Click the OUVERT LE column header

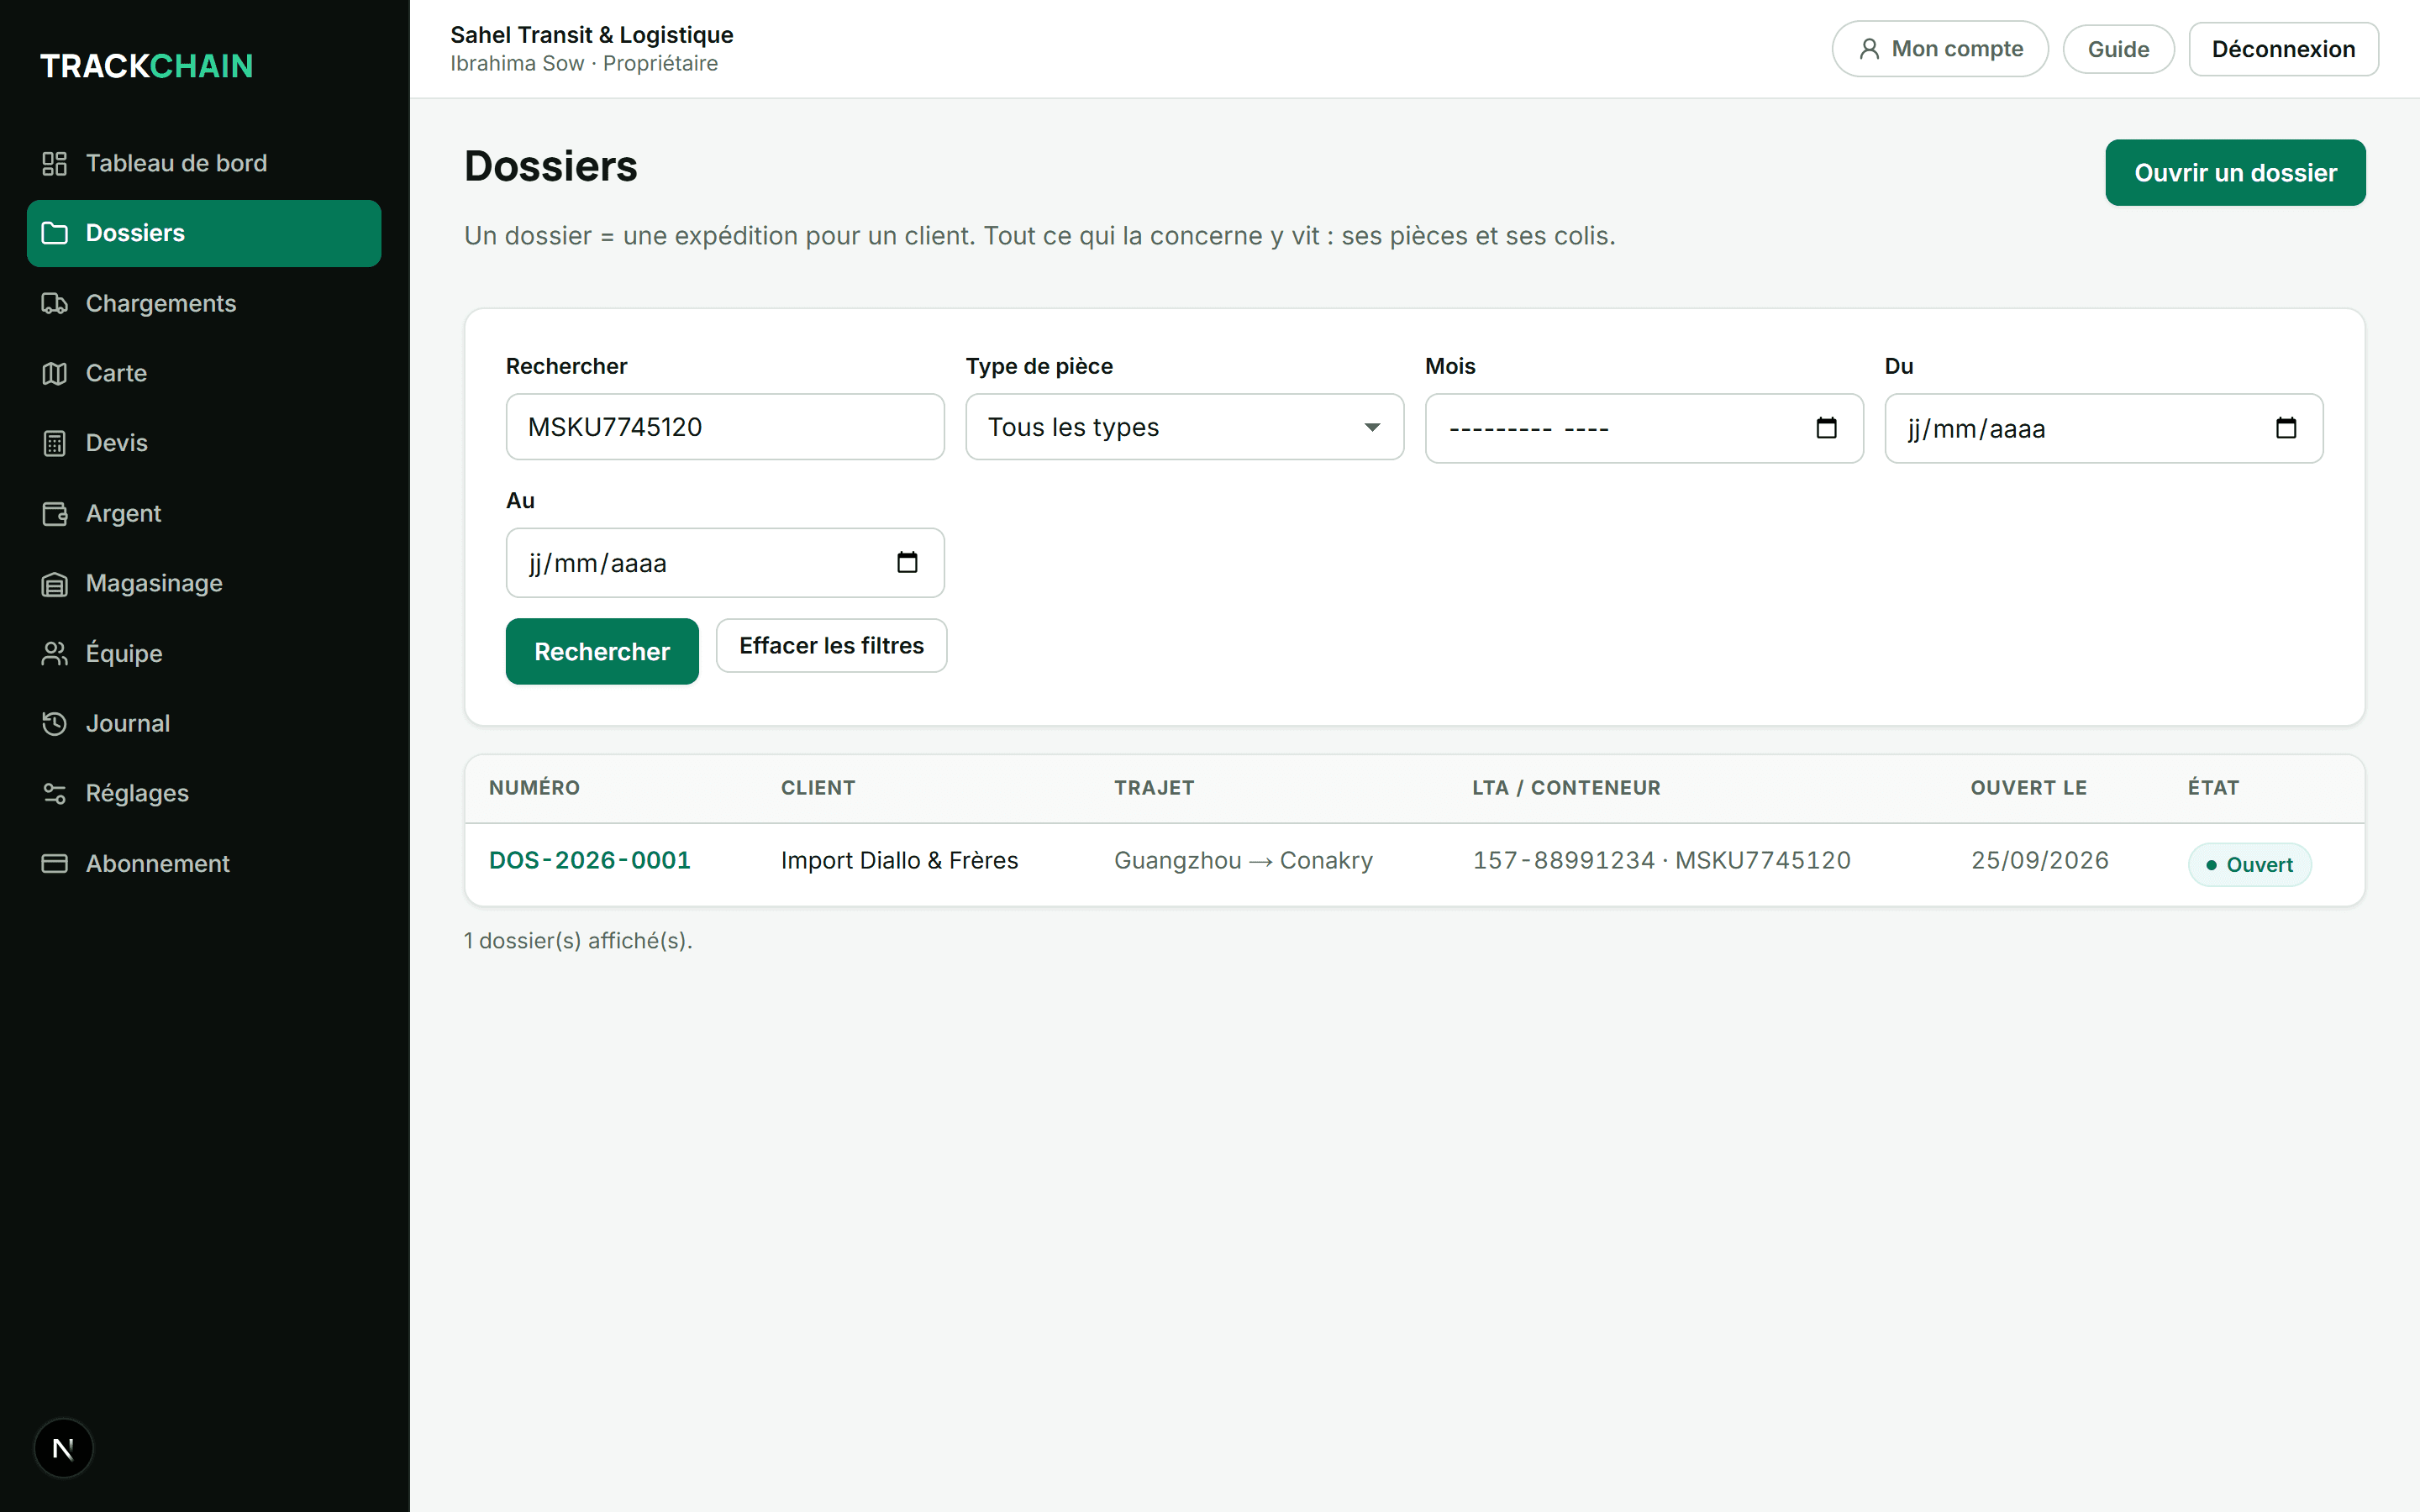[2028, 788]
